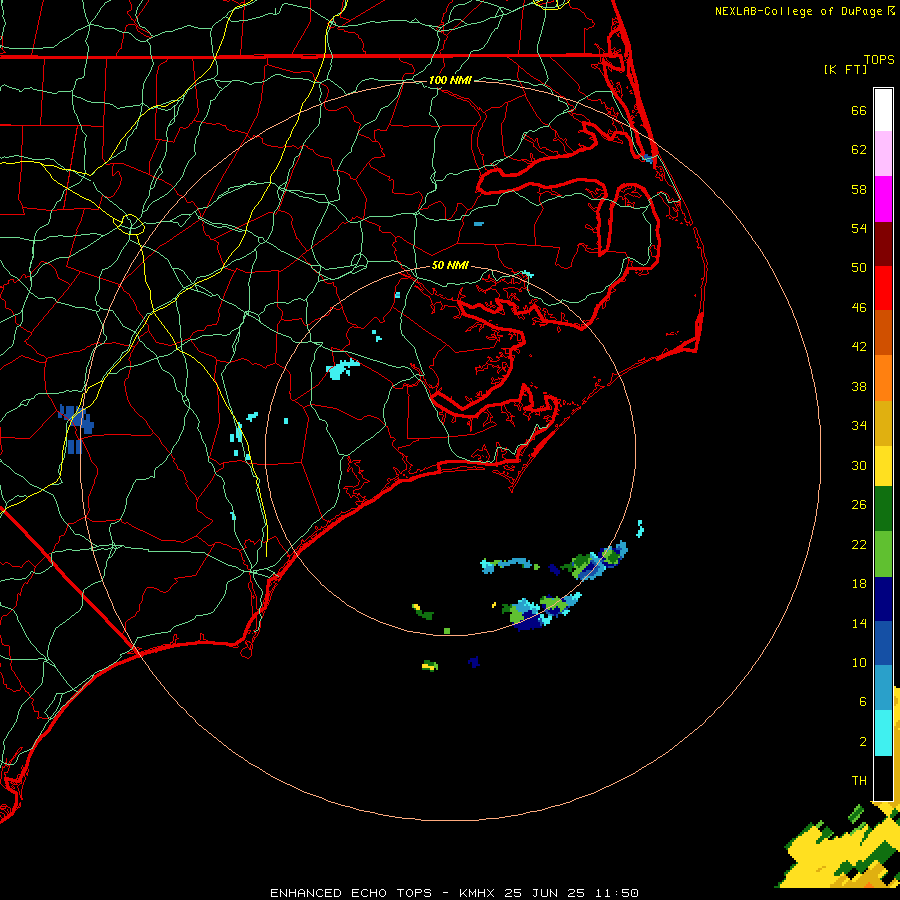Click the large cyan echo inside 50 NMI ring
Screen dimensions: 900x900
coord(342,368)
